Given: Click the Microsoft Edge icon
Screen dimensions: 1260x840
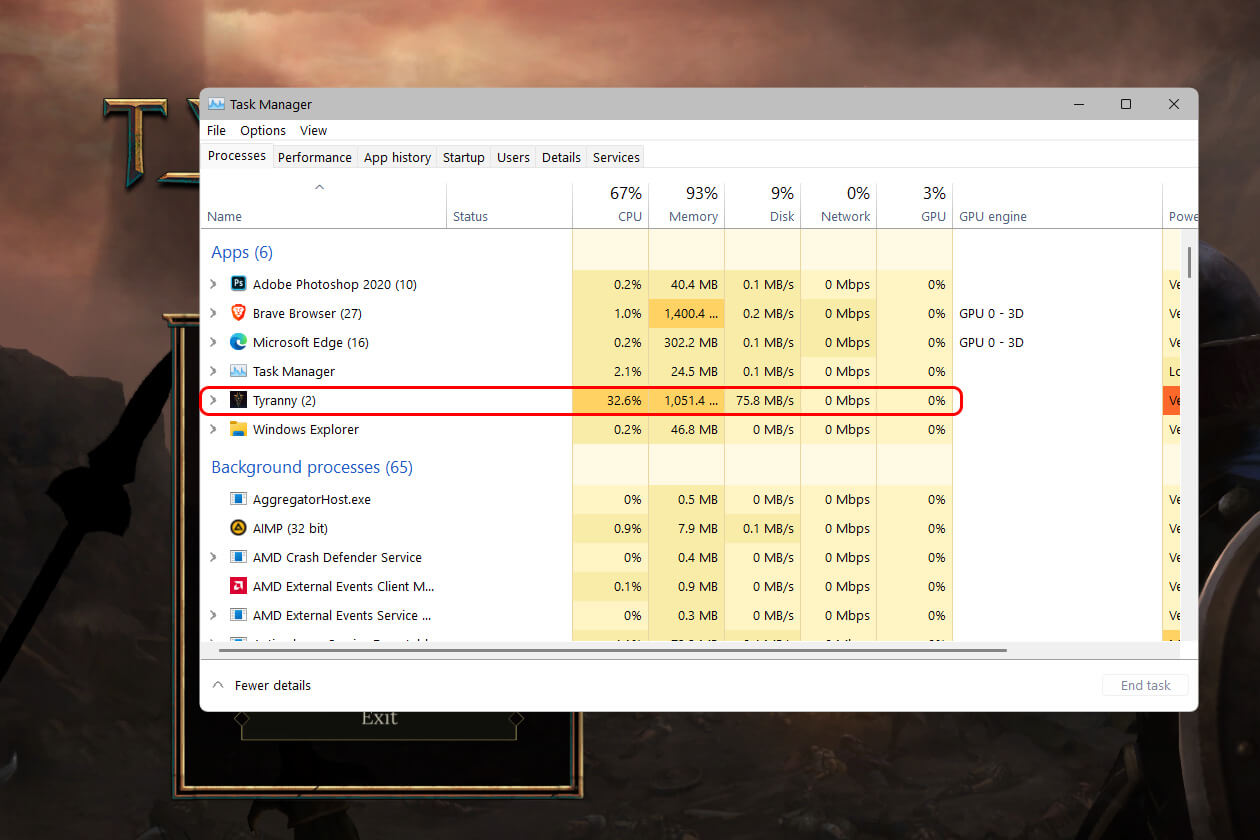Looking at the screenshot, I should click(x=238, y=342).
